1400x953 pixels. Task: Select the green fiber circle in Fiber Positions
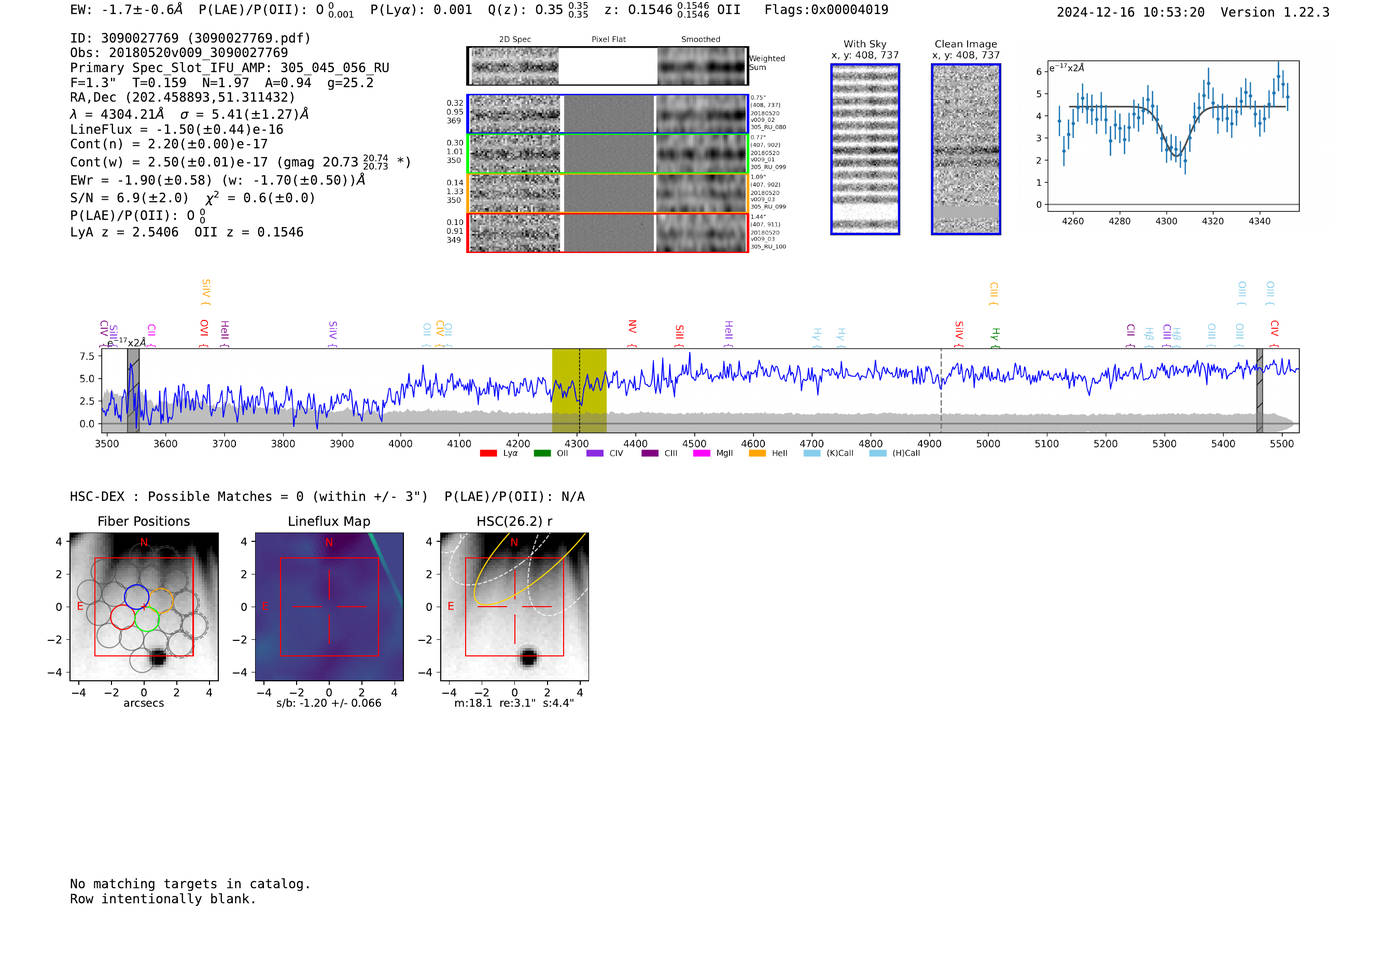coord(148,619)
